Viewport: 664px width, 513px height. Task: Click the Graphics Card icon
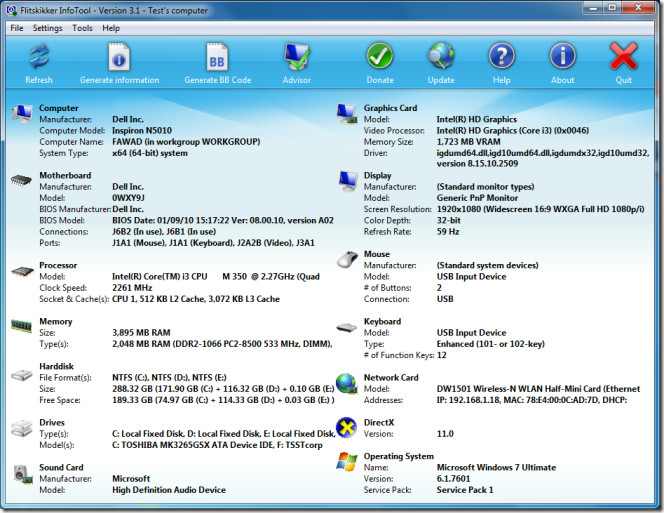[x=347, y=114]
